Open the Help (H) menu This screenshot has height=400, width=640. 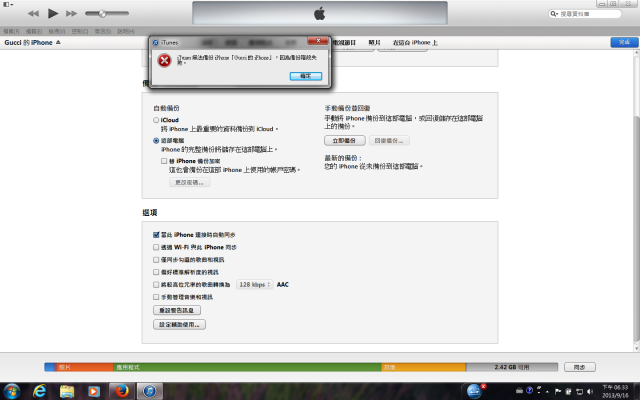pos(126,31)
